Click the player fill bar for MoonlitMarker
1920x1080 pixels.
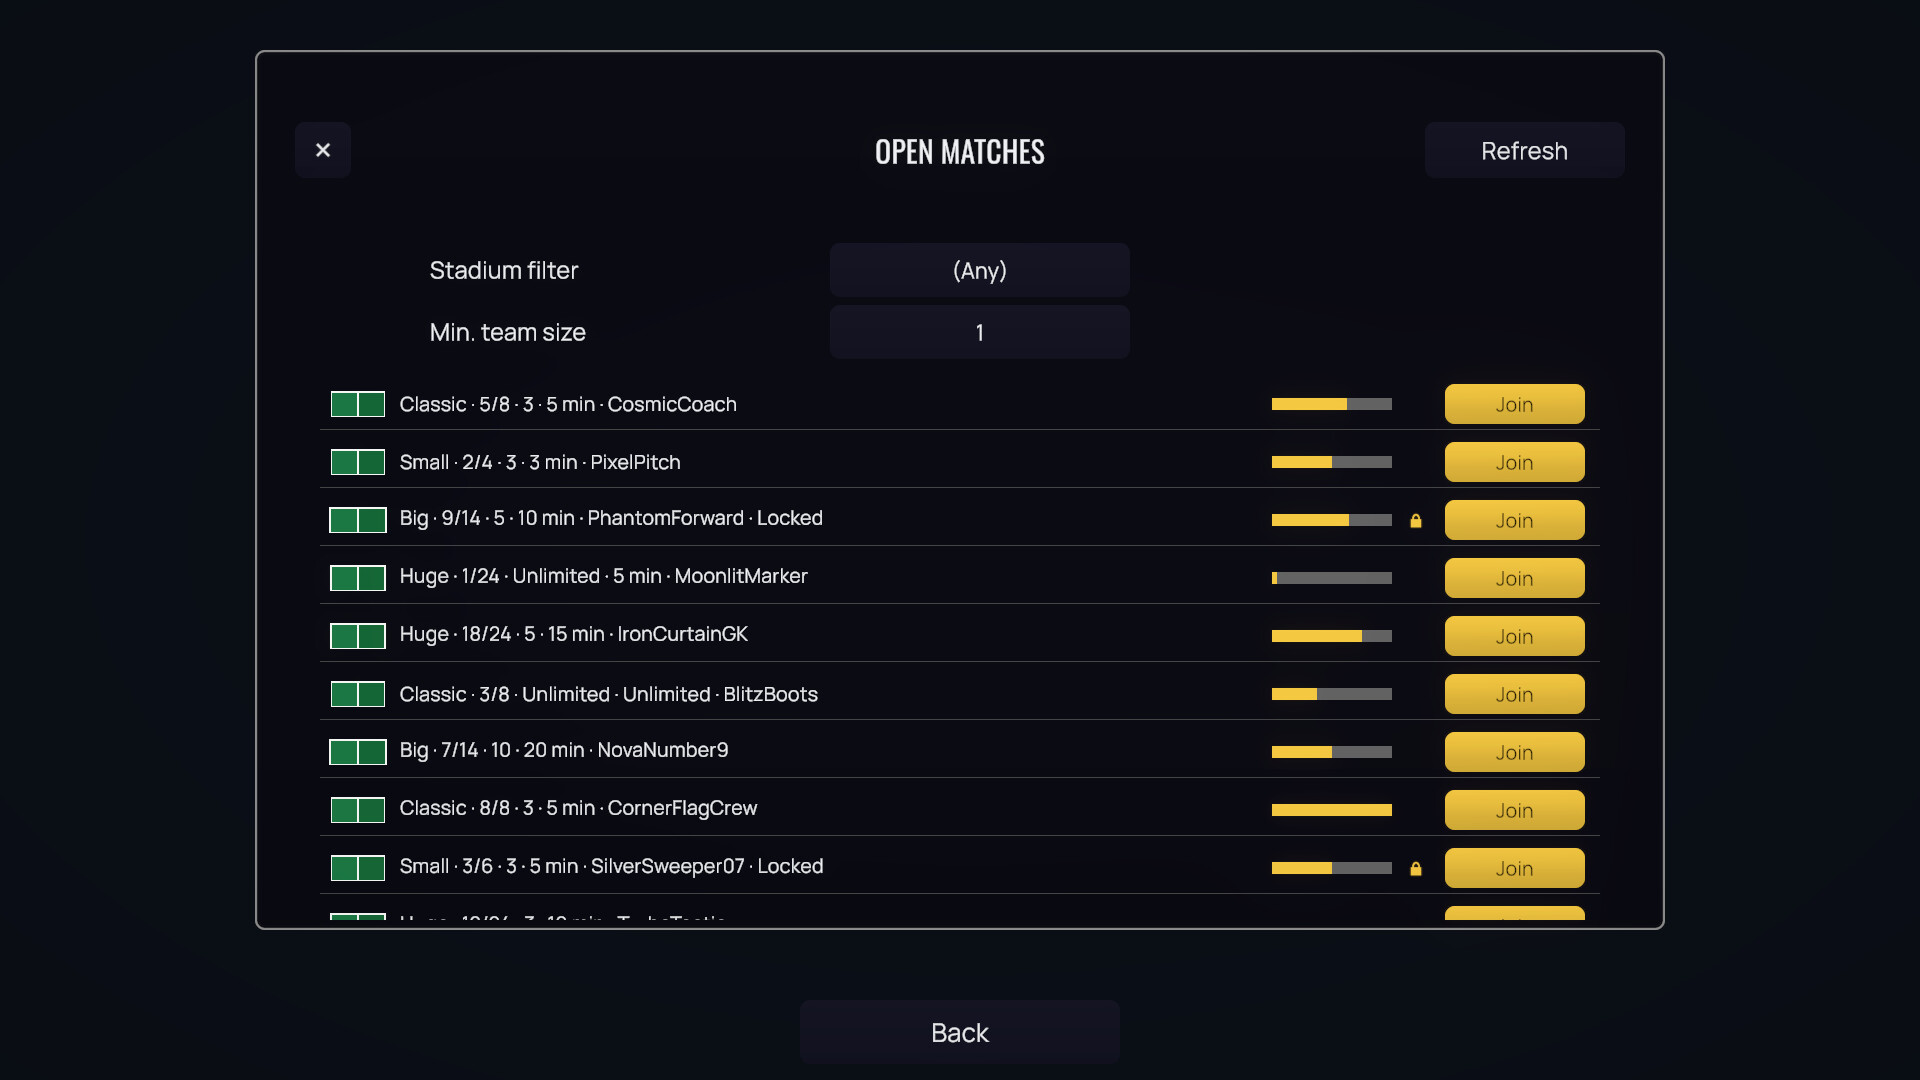[1332, 578]
